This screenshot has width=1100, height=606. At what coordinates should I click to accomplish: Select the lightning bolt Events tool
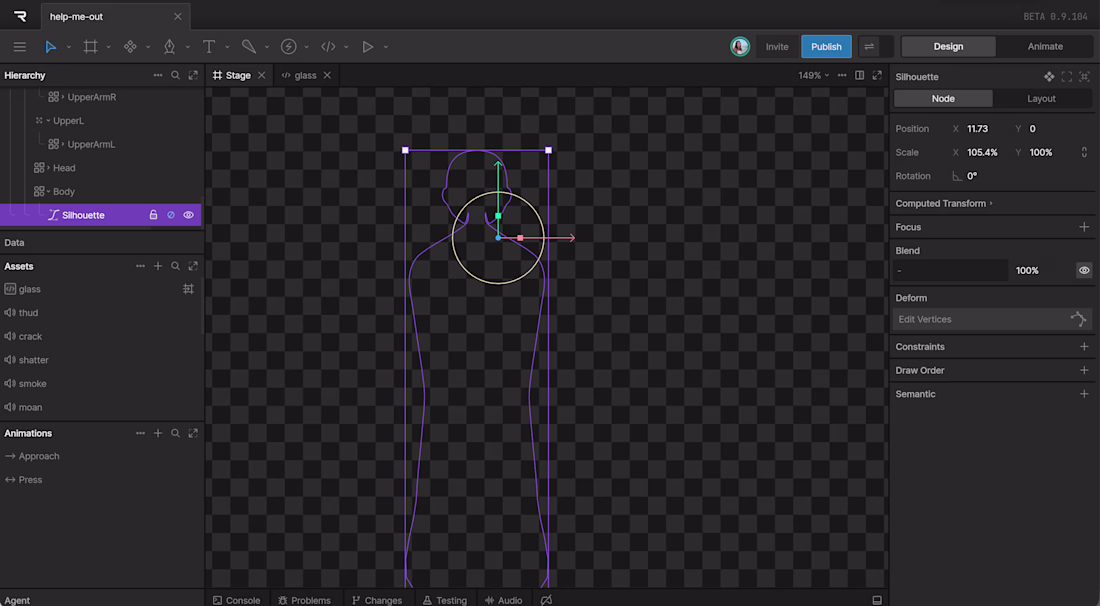[x=288, y=47]
